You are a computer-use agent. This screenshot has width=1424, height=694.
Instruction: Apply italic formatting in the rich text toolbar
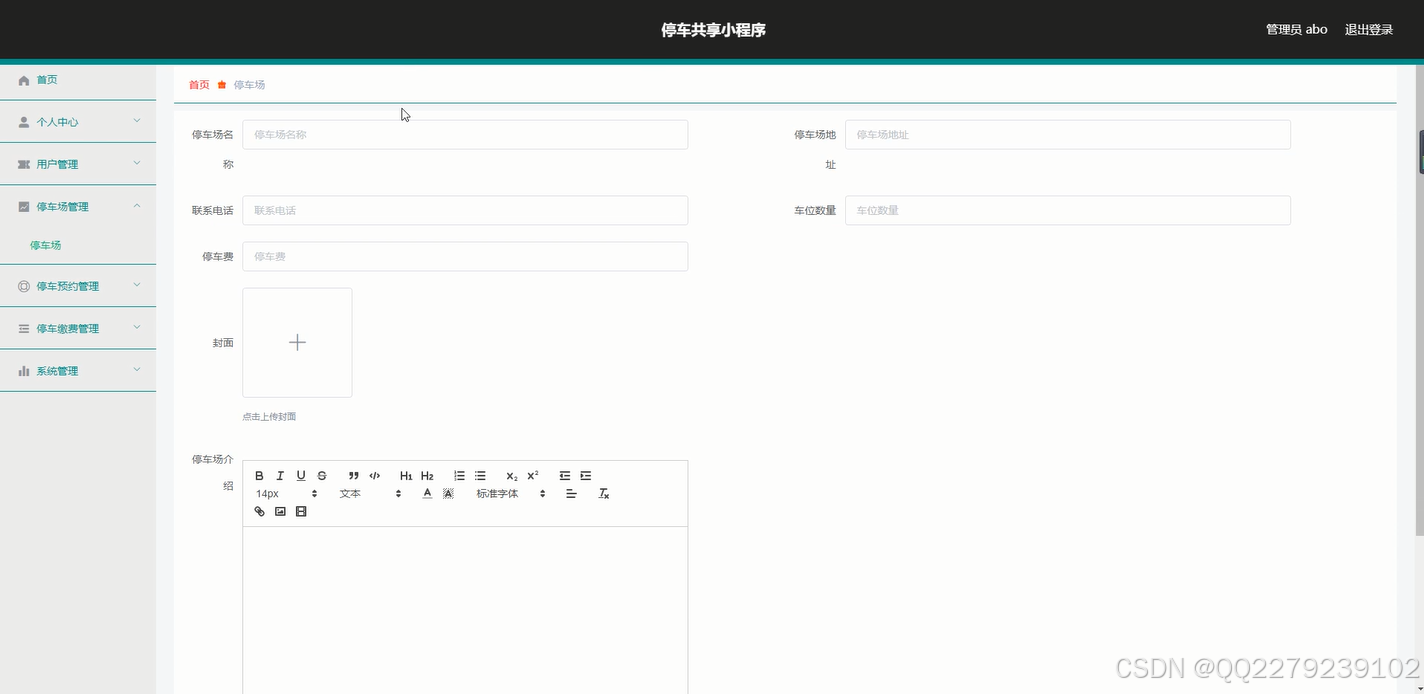click(x=280, y=475)
